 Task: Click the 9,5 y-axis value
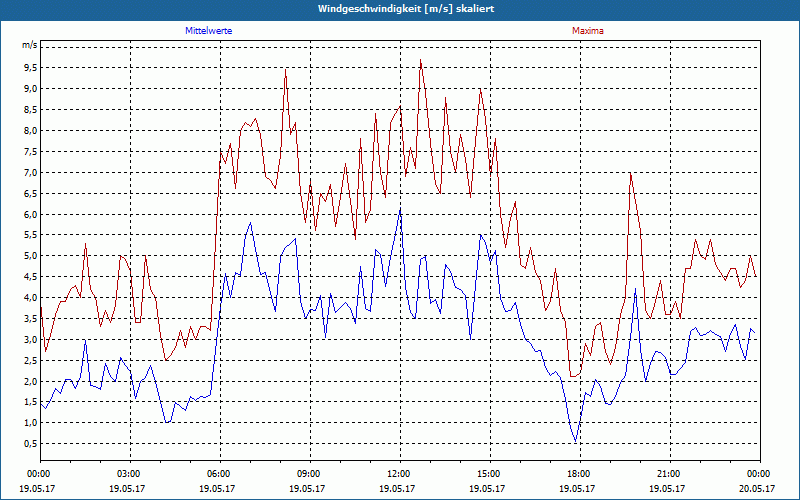pyautogui.click(x=31, y=68)
